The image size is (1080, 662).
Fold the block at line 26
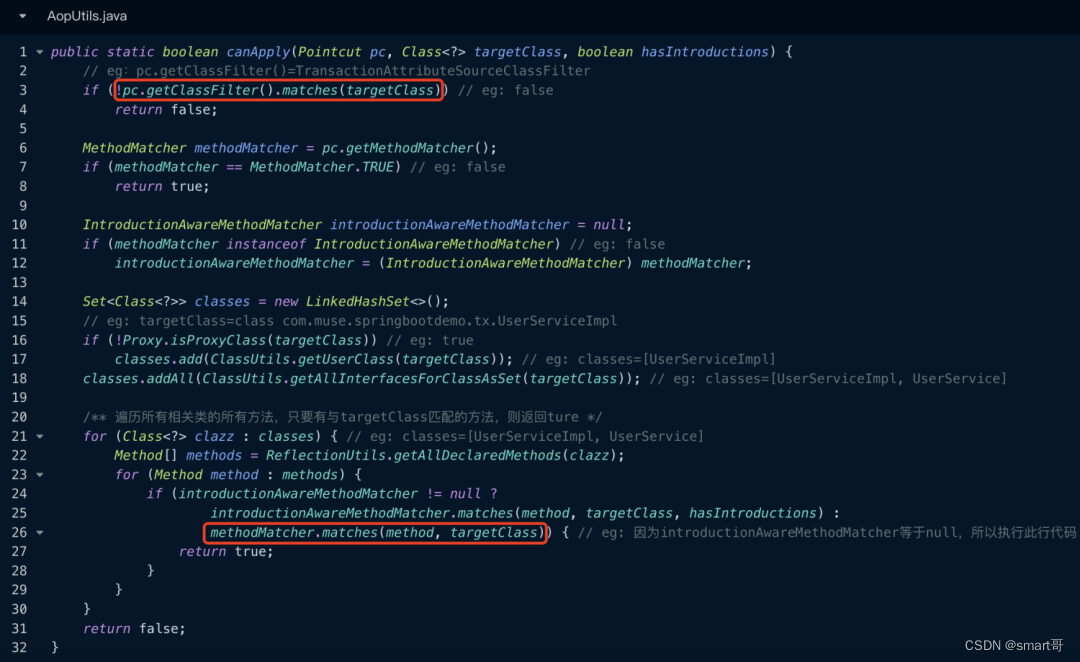click(x=40, y=532)
